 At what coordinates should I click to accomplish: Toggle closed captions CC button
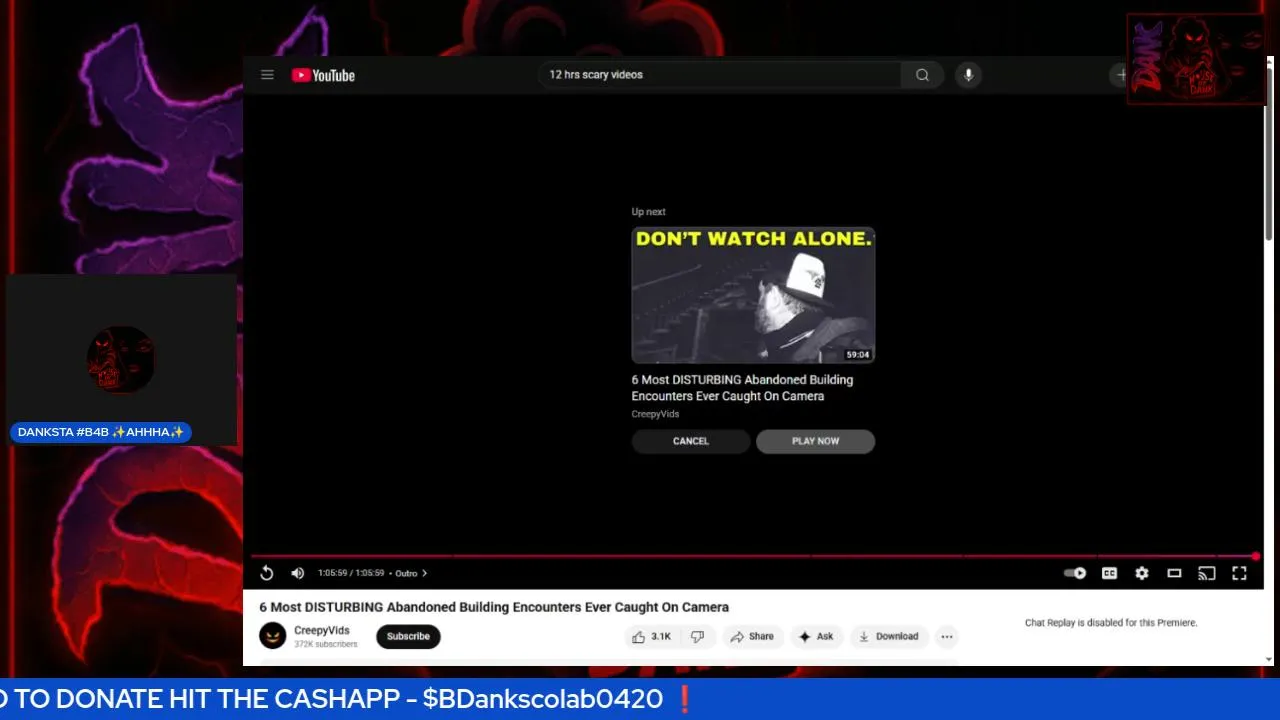pos(1109,573)
